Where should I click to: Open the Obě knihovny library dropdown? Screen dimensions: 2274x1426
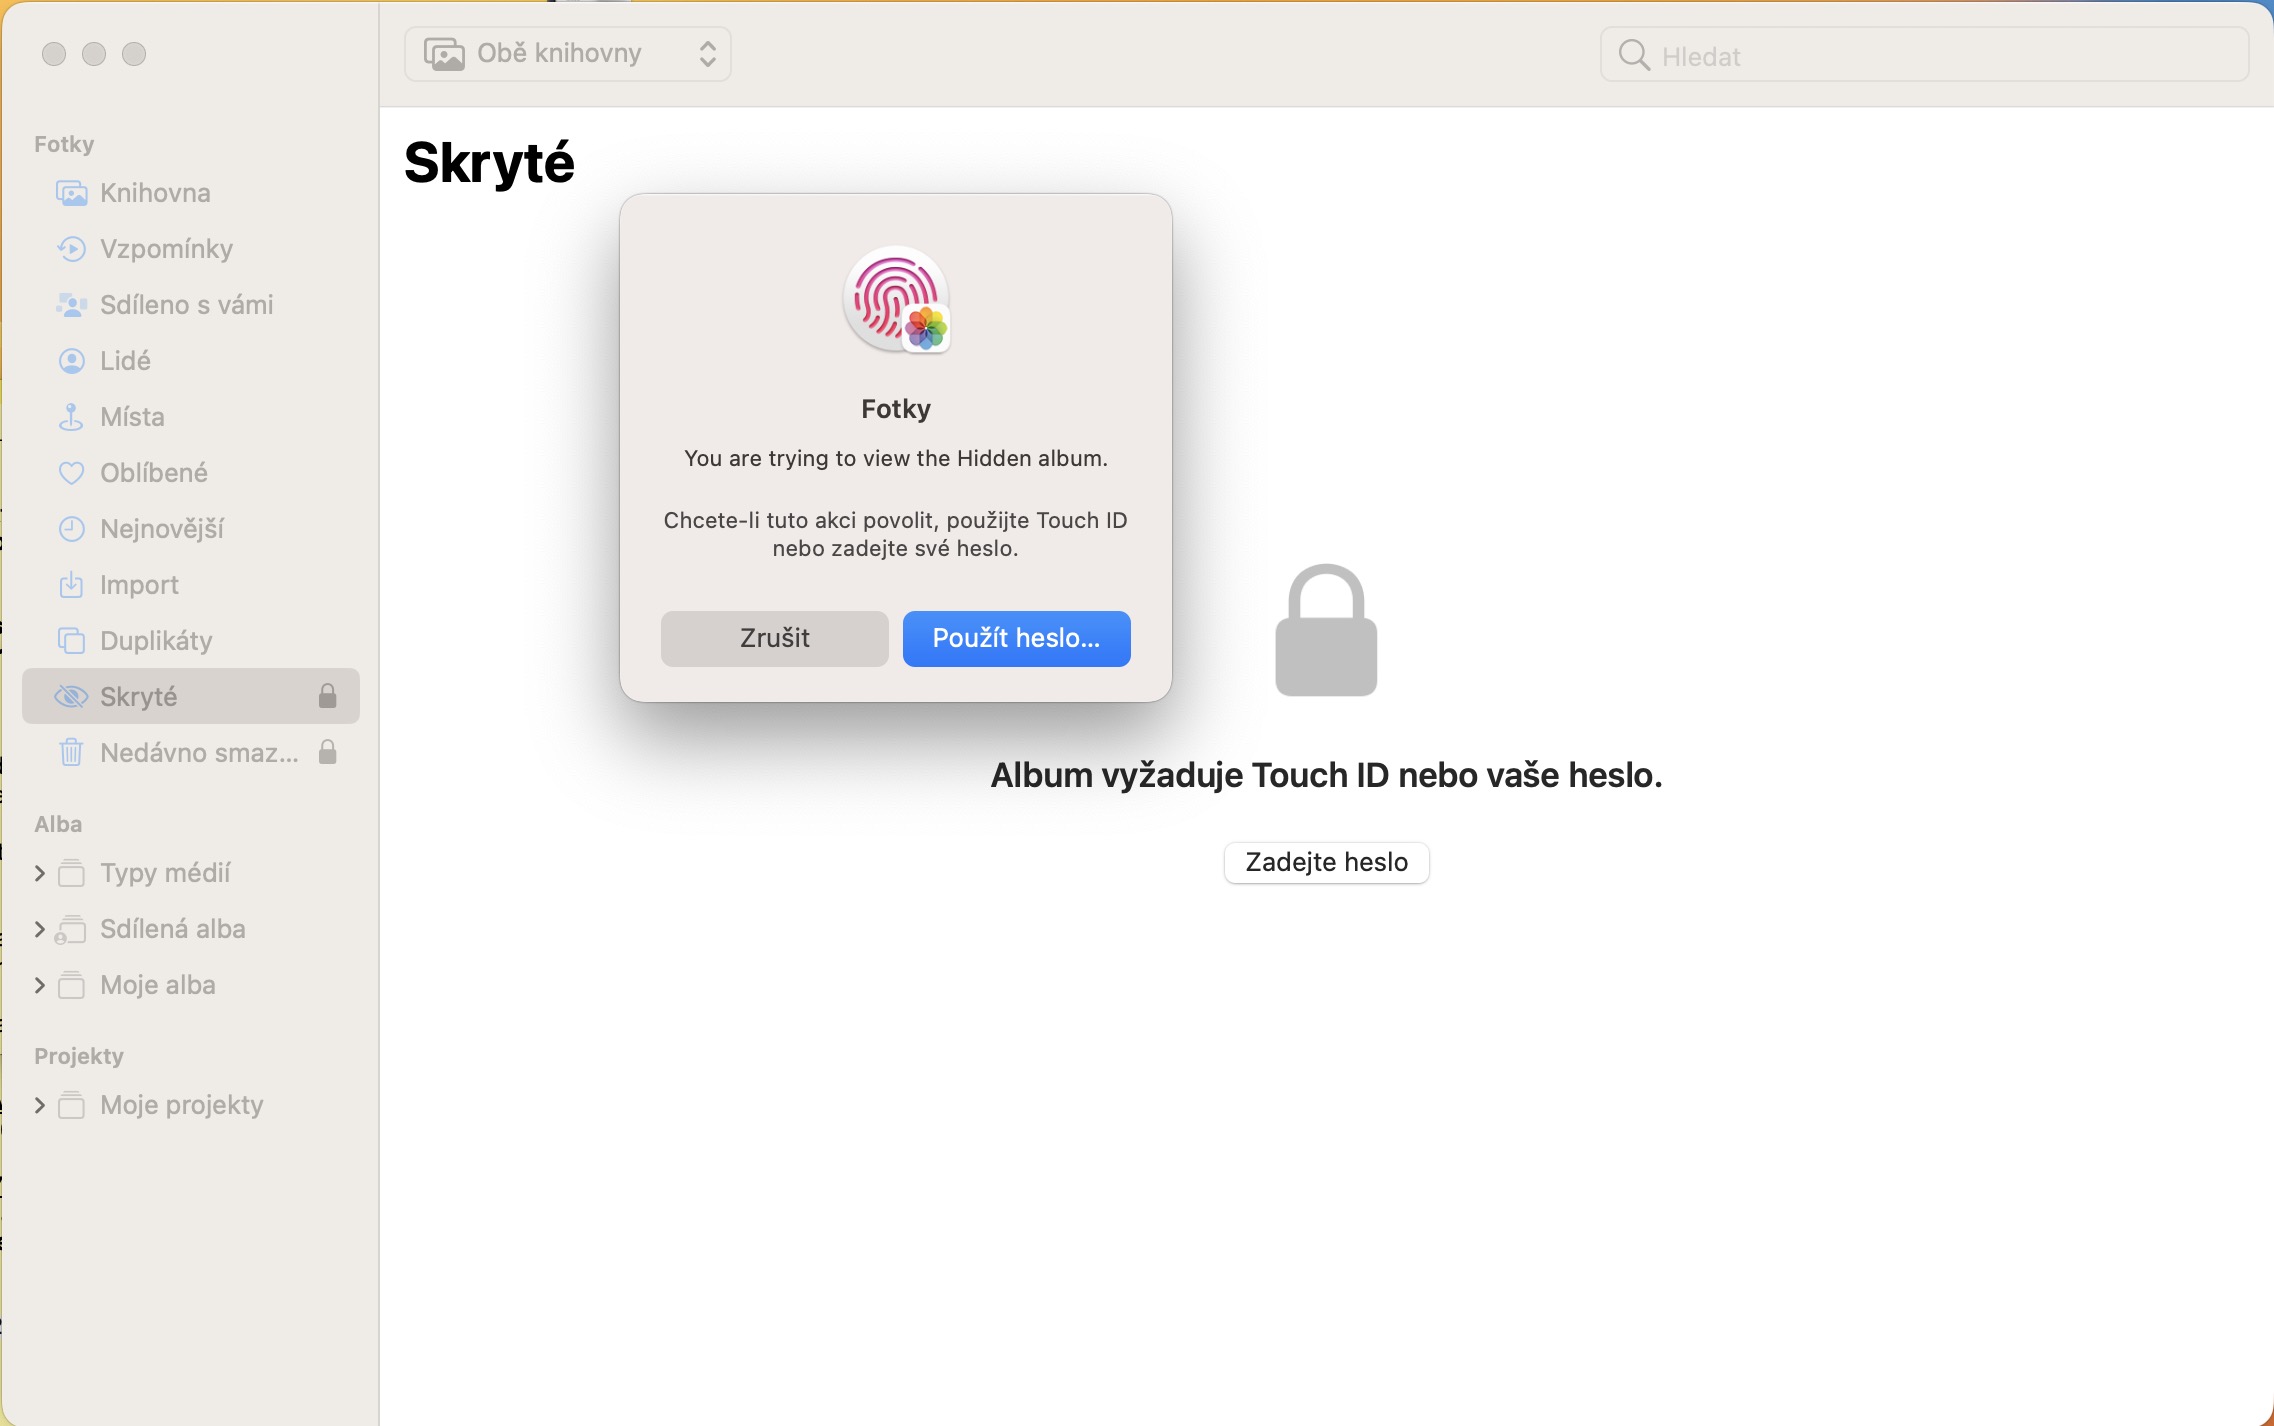[x=568, y=54]
